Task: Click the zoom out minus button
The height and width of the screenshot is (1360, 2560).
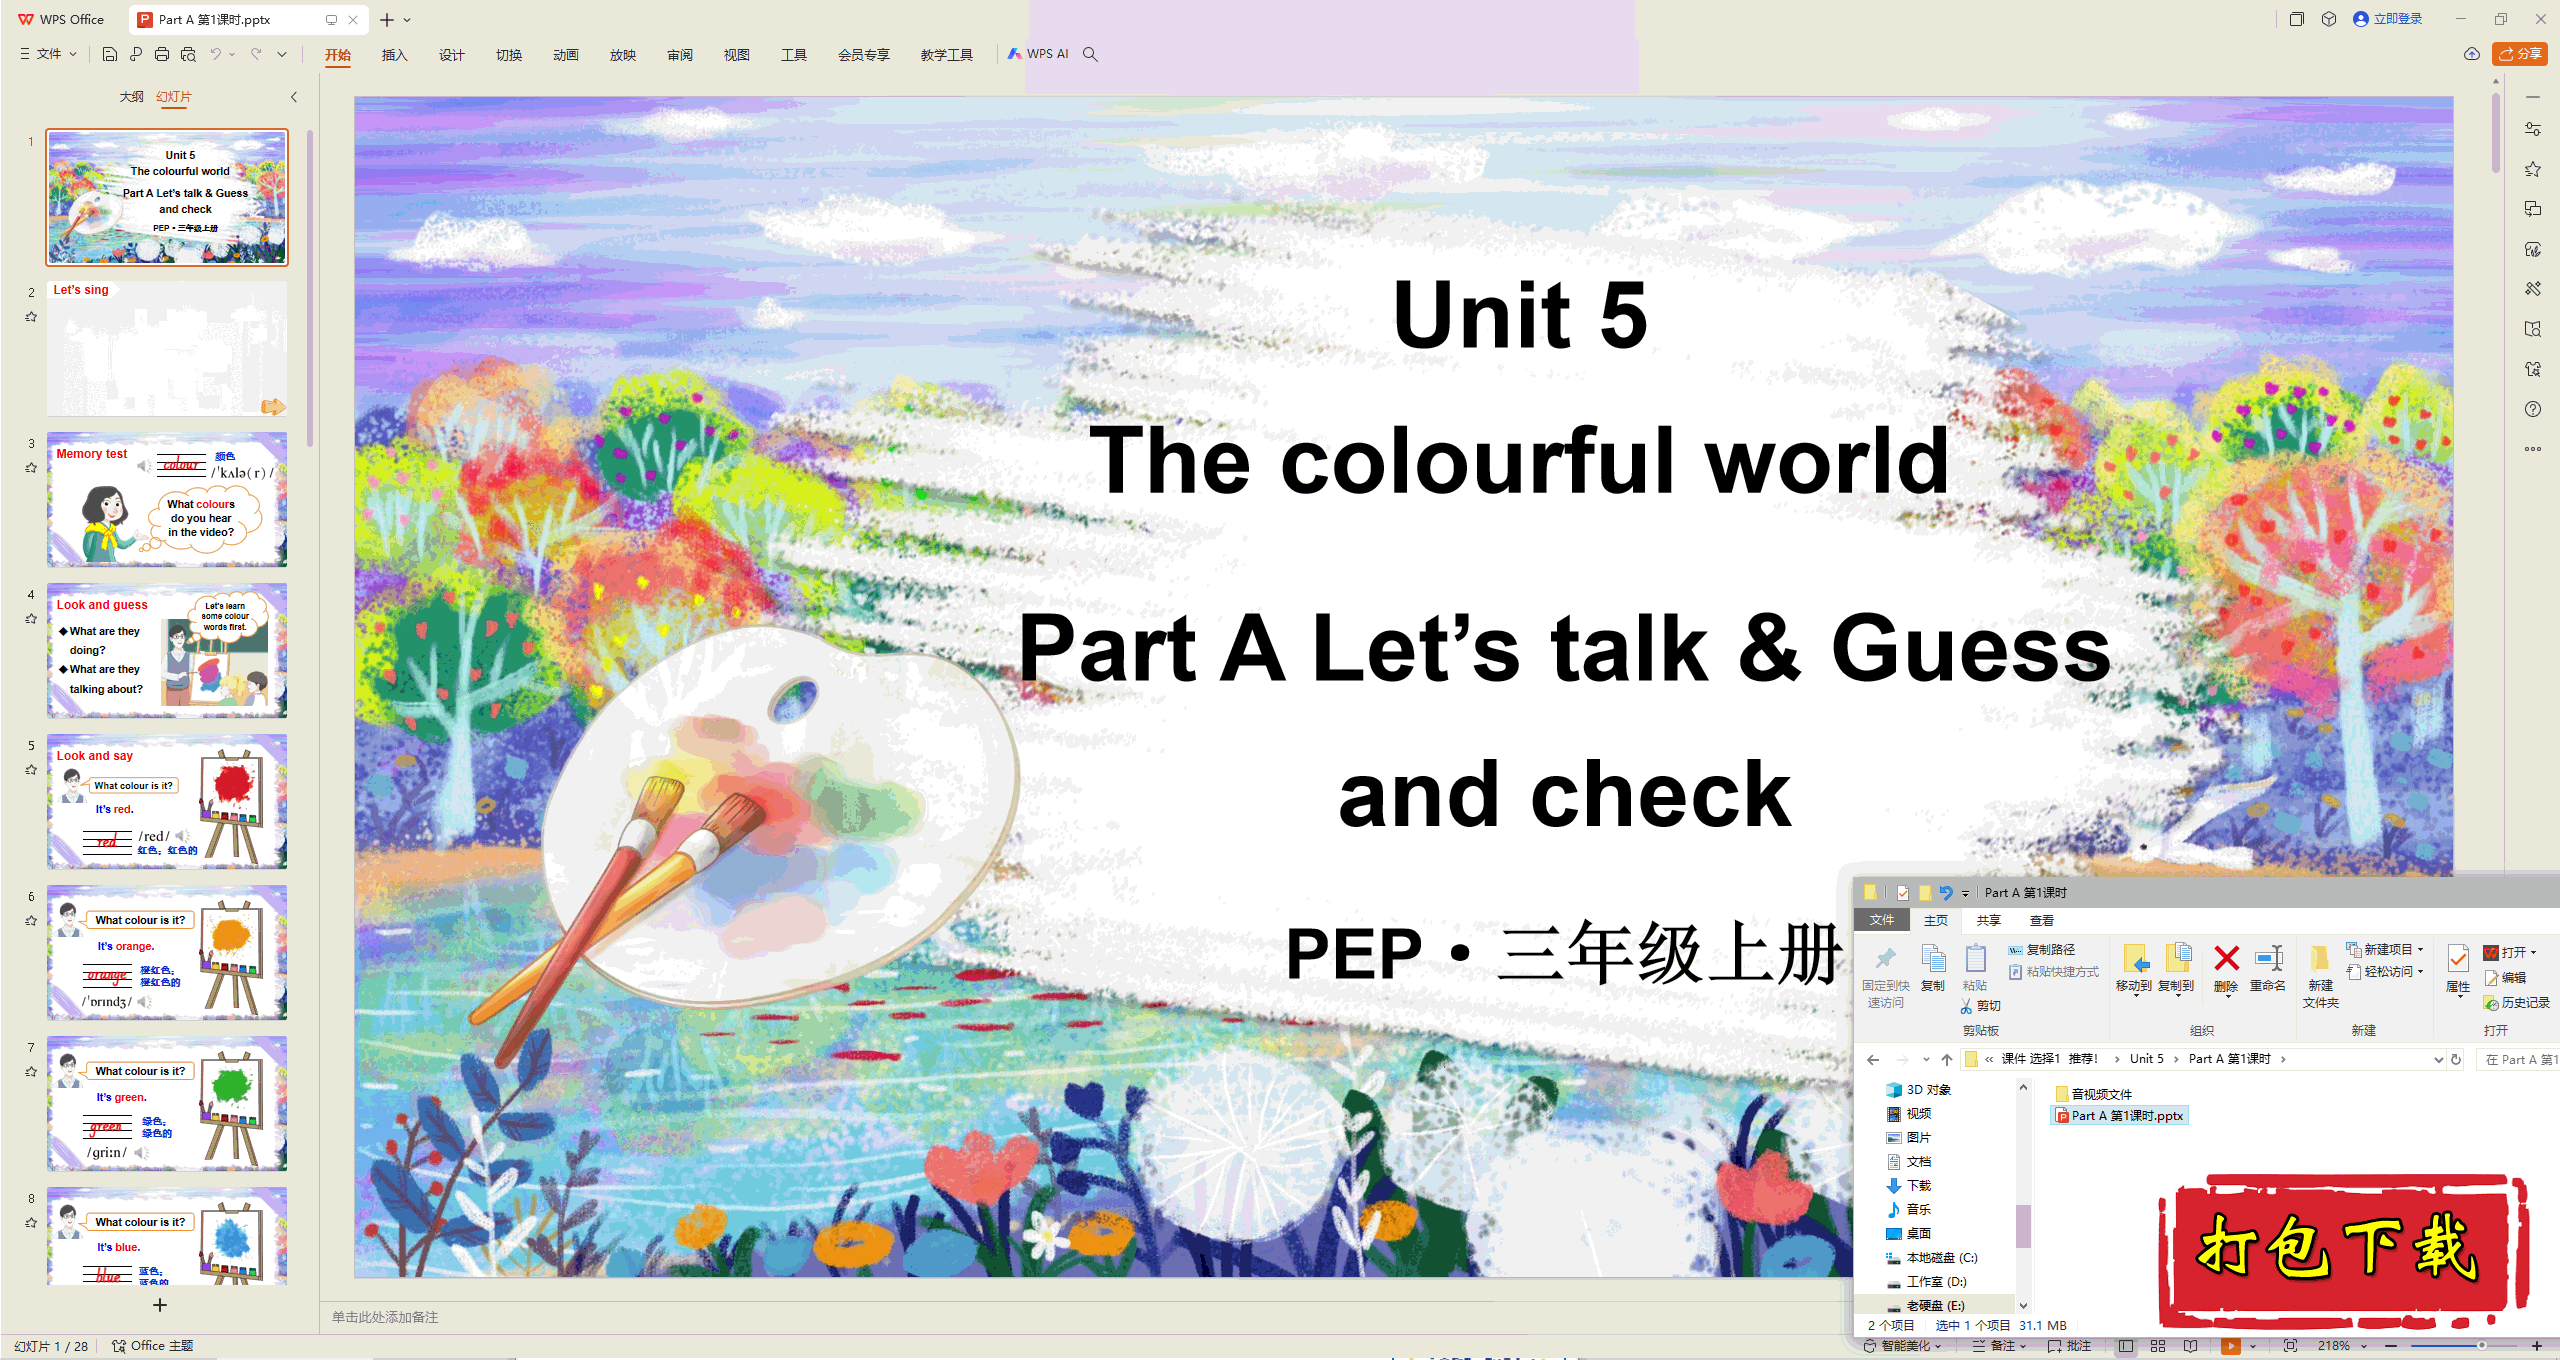Action: (2391, 1346)
